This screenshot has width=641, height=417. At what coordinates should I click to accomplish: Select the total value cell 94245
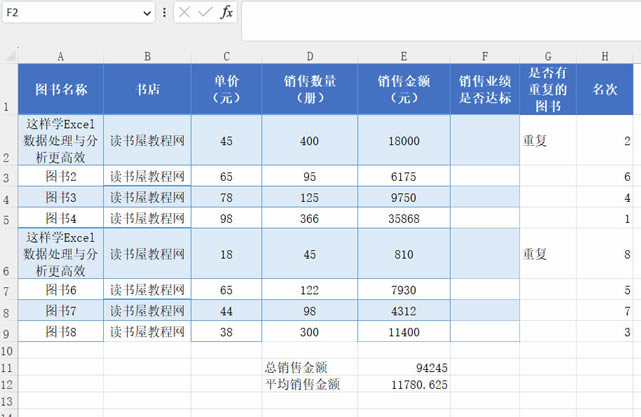[404, 367]
